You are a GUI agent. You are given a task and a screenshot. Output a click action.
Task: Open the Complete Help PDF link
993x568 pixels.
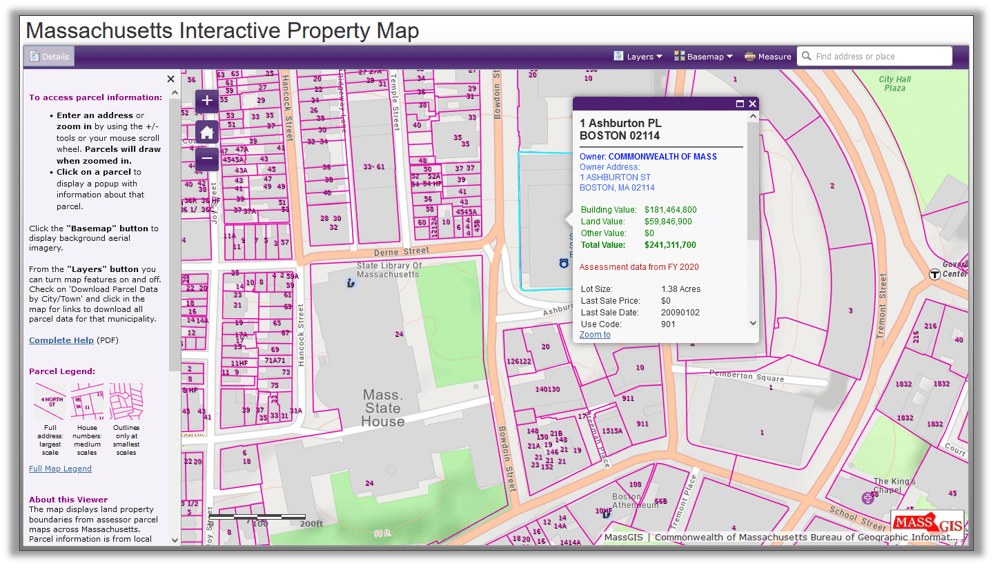click(61, 340)
